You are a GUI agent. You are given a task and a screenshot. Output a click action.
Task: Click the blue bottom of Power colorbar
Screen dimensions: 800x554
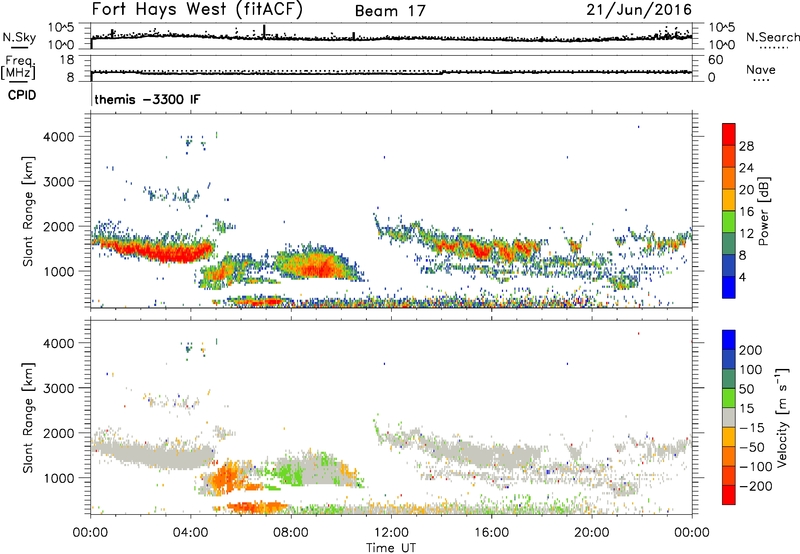729,287
